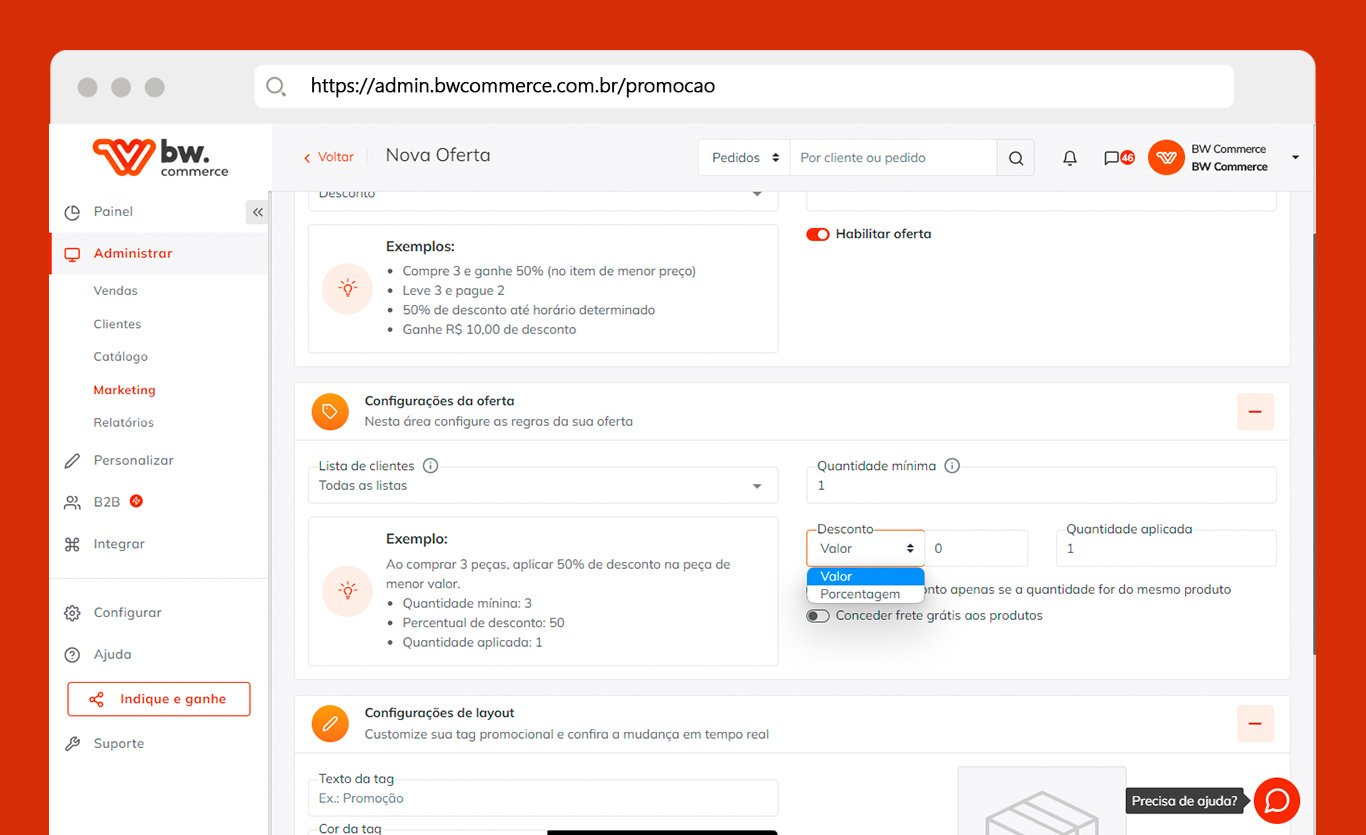Click the Ajuda question mark icon

tap(72, 655)
